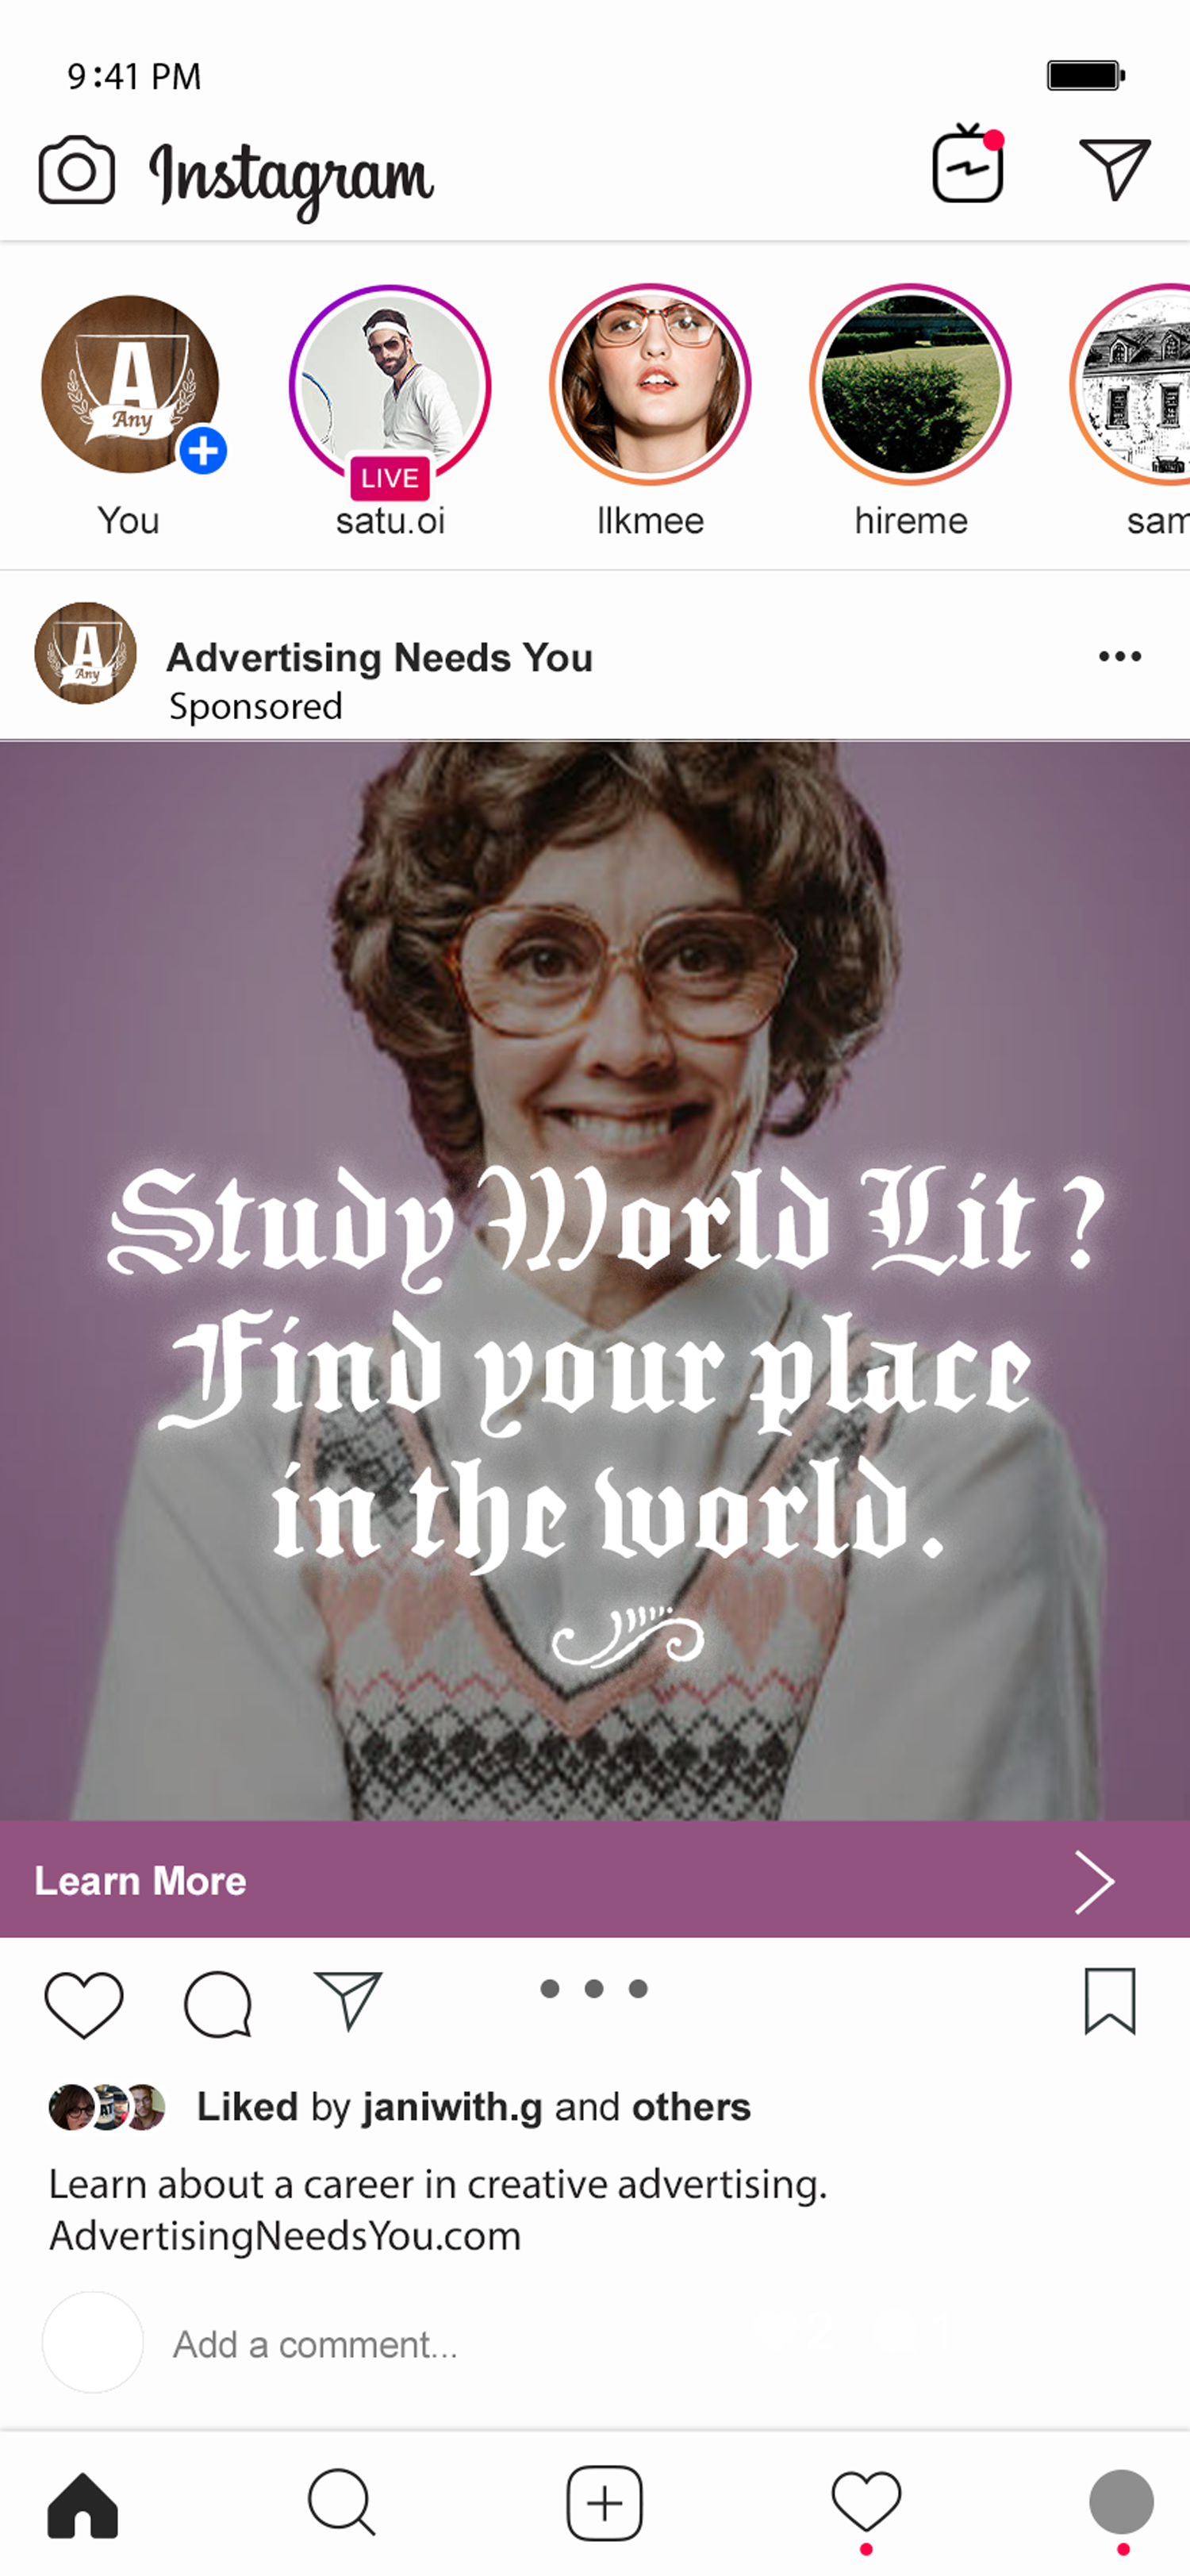Comment using the speech bubble icon
1190x2576 pixels.
coord(217,2004)
